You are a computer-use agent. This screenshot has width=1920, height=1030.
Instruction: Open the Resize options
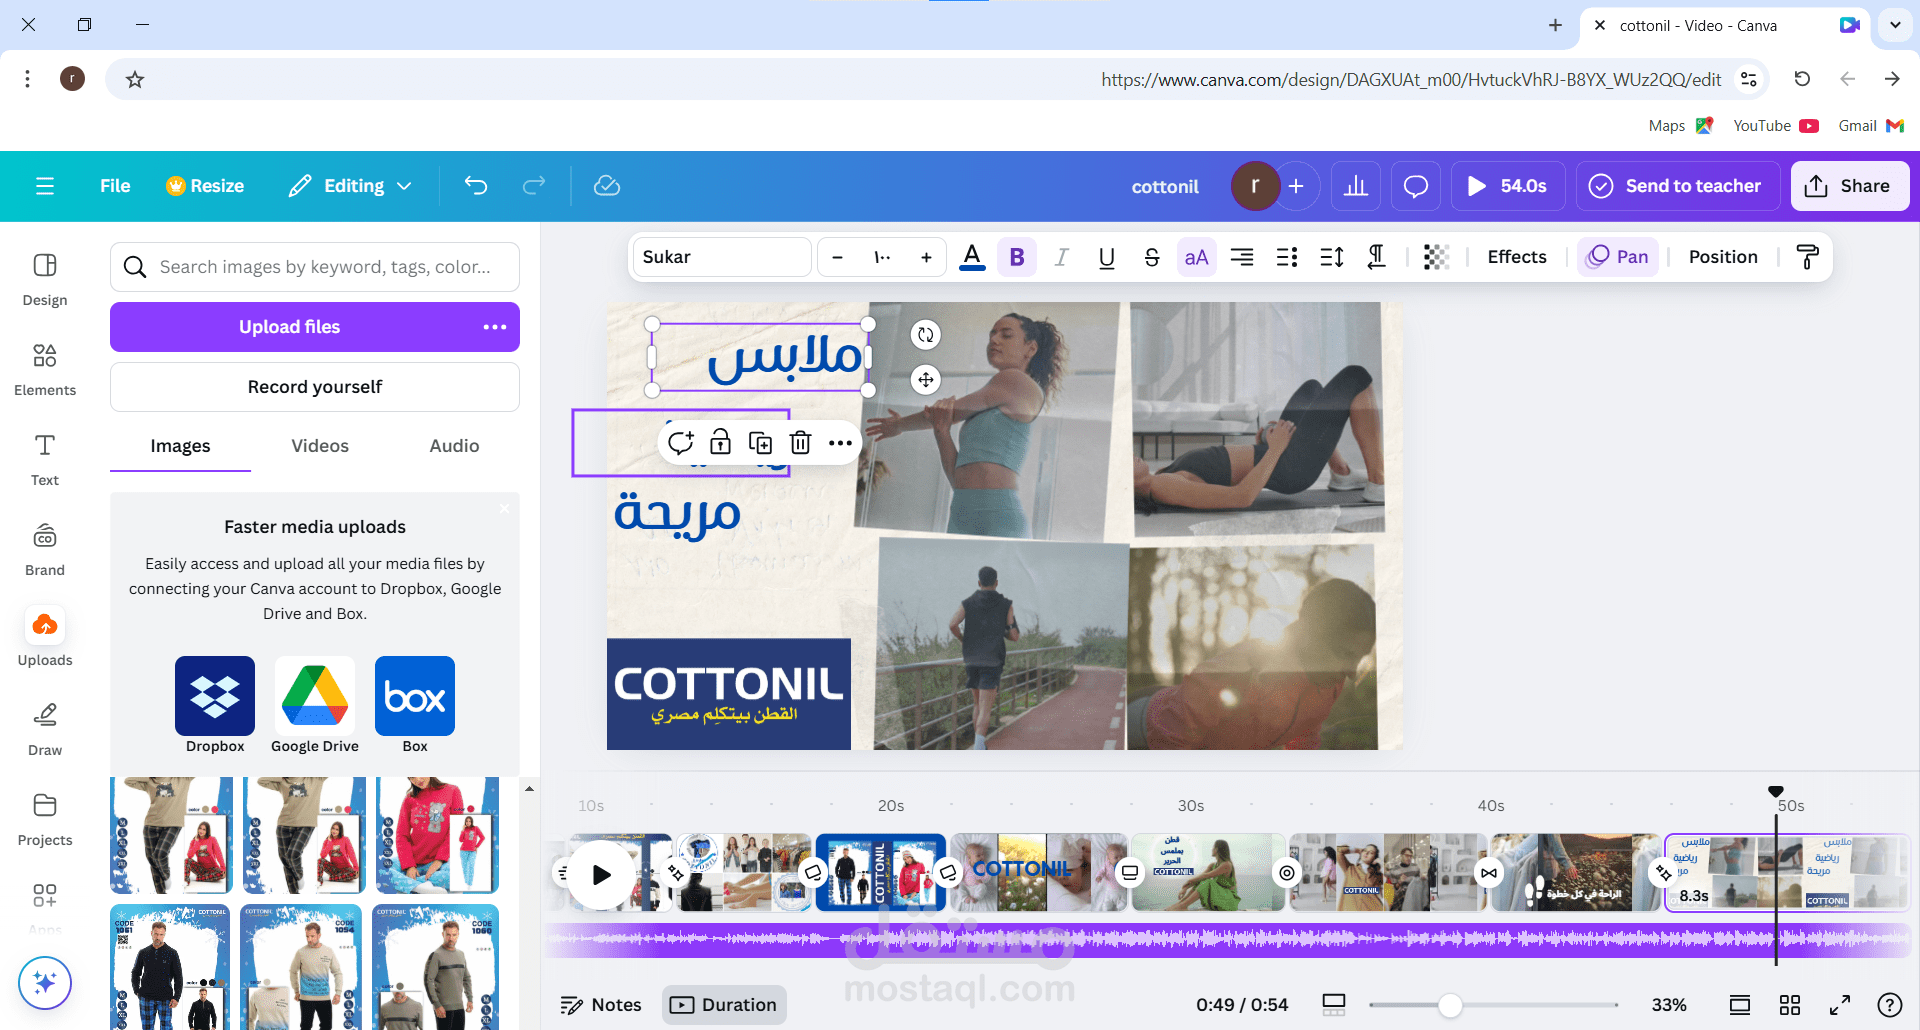coord(205,186)
